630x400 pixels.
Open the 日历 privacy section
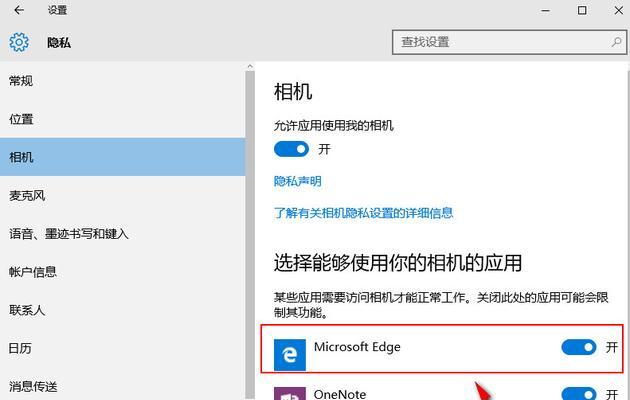(123, 348)
